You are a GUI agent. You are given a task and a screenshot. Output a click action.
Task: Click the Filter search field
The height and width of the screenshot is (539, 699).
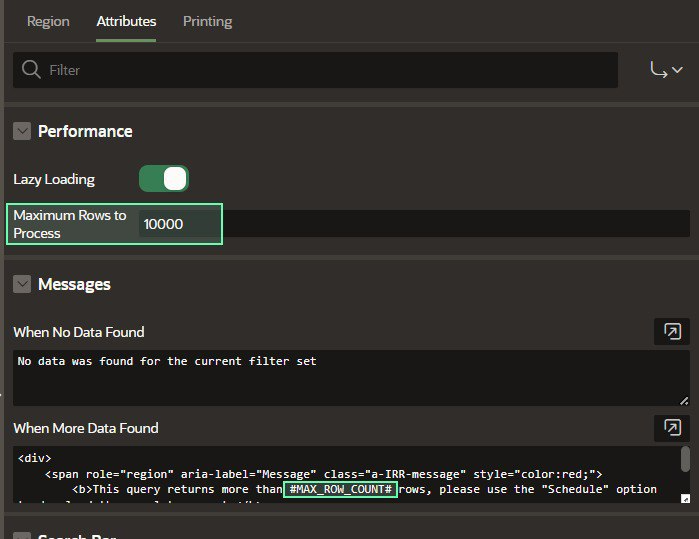point(330,70)
